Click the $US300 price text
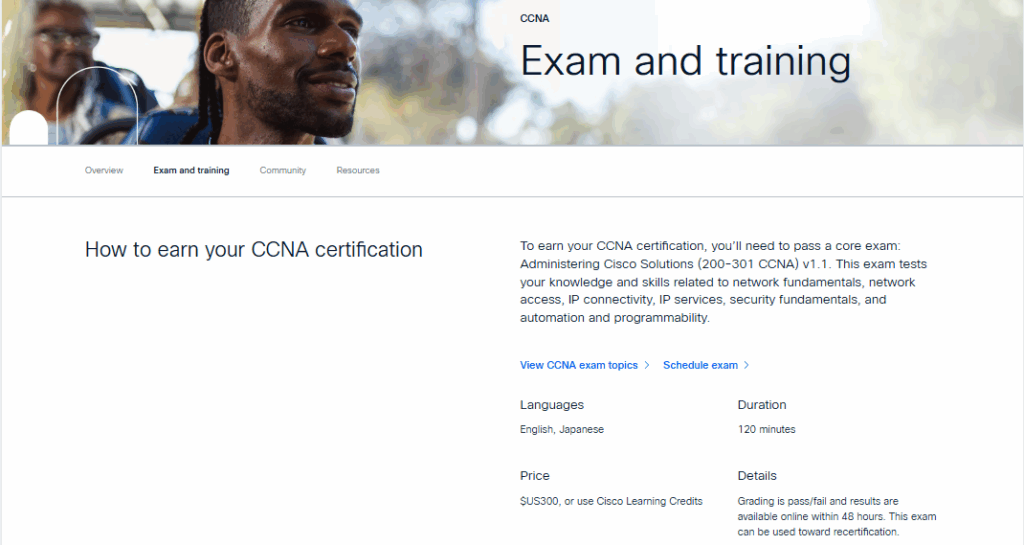 [611, 501]
